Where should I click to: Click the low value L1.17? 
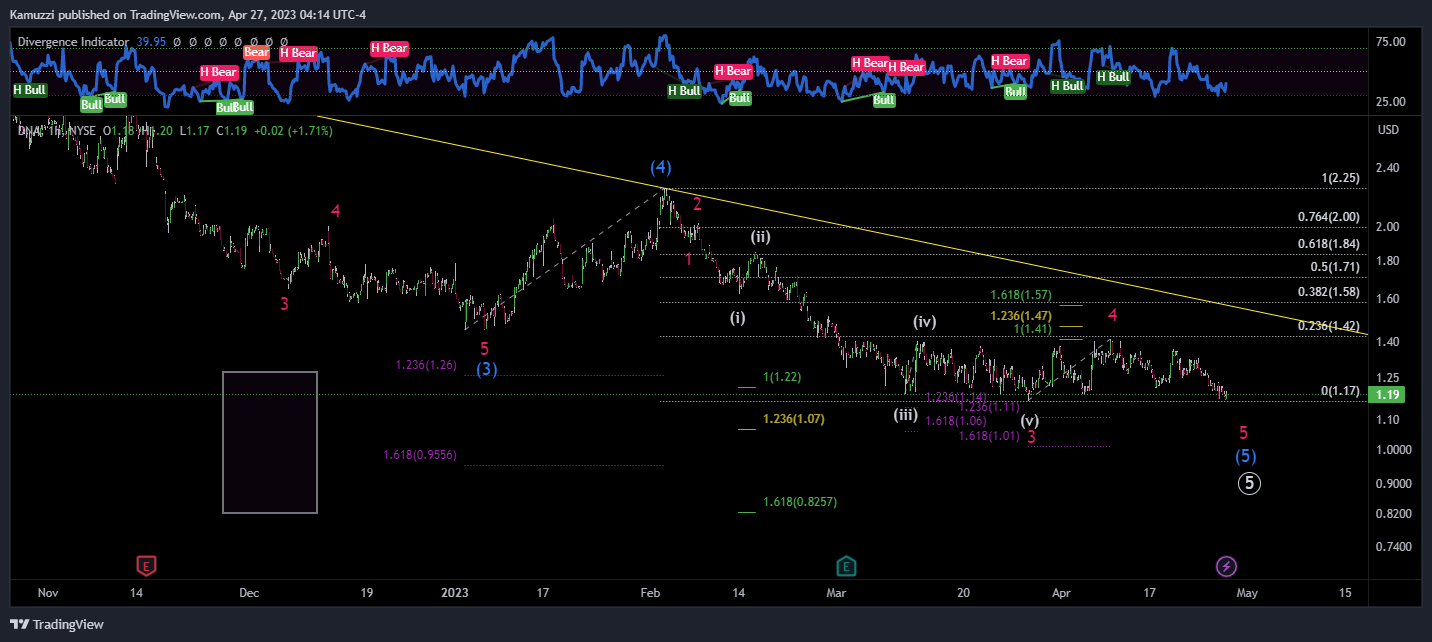[x=195, y=130]
